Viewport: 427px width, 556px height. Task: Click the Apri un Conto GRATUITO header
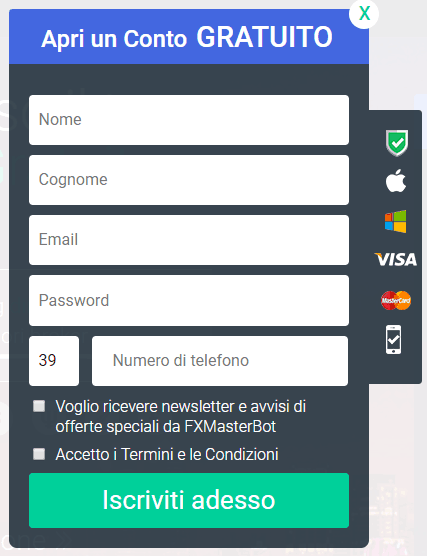(189, 37)
